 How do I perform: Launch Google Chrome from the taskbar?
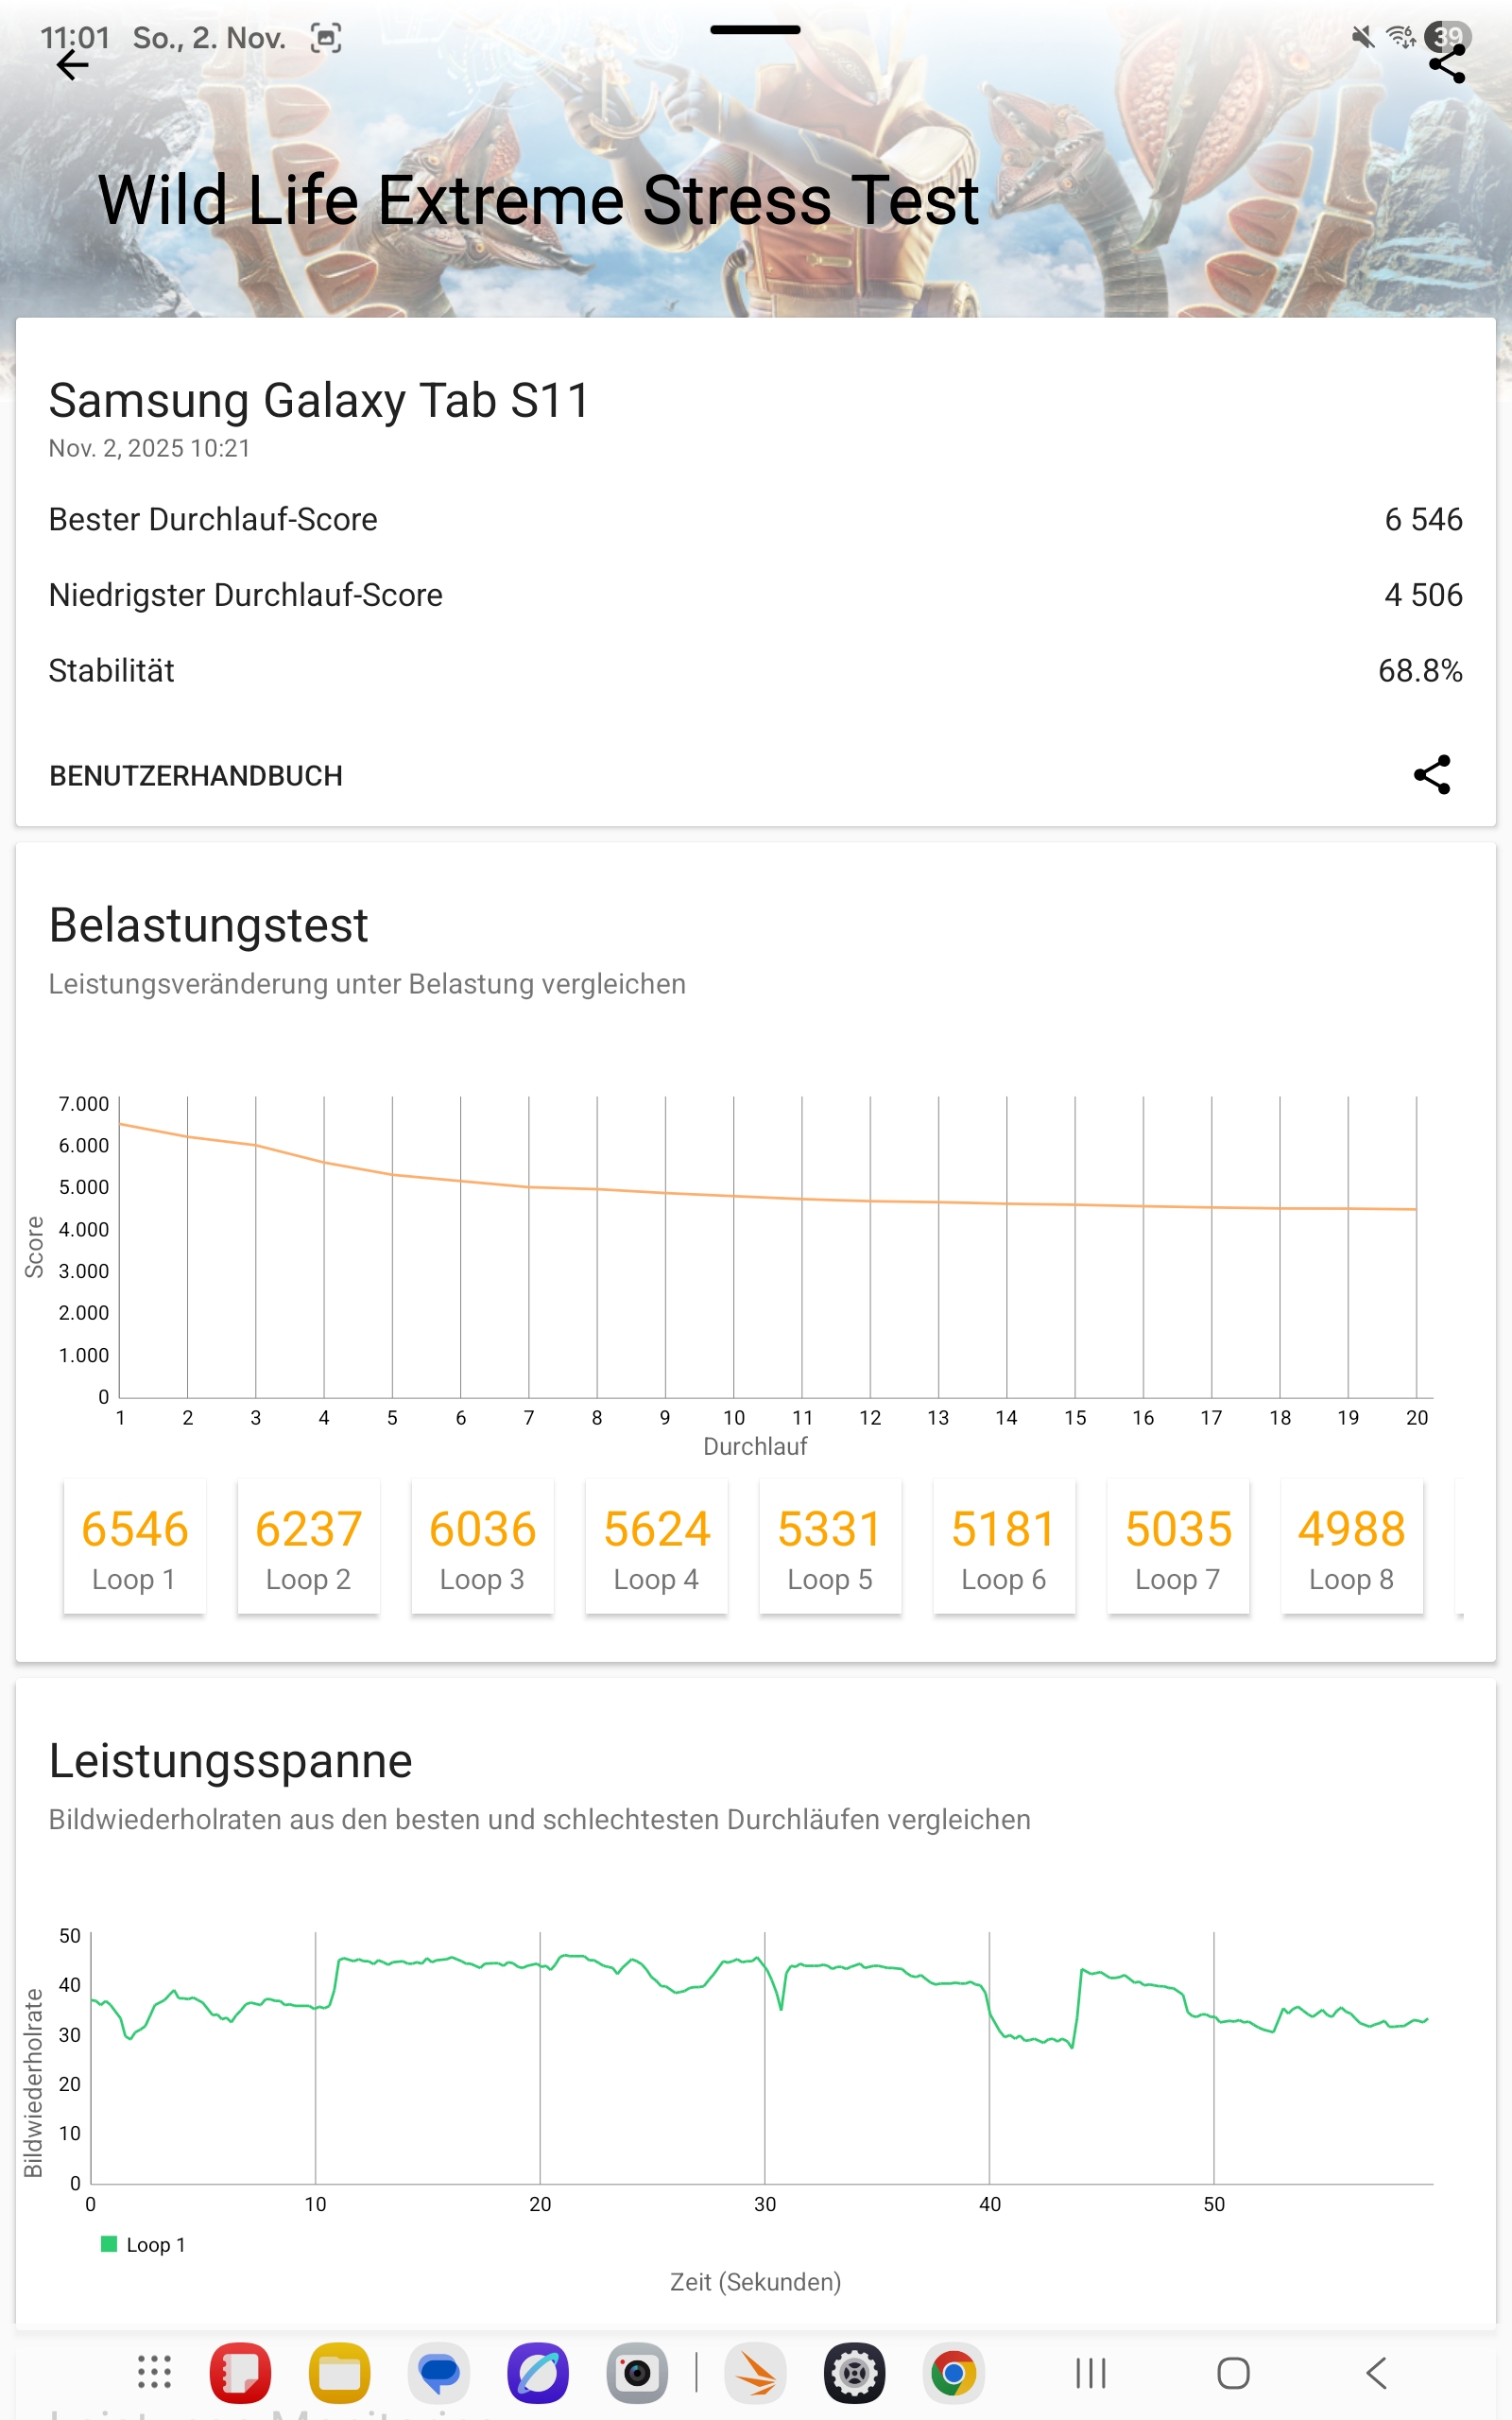coord(953,2372)
